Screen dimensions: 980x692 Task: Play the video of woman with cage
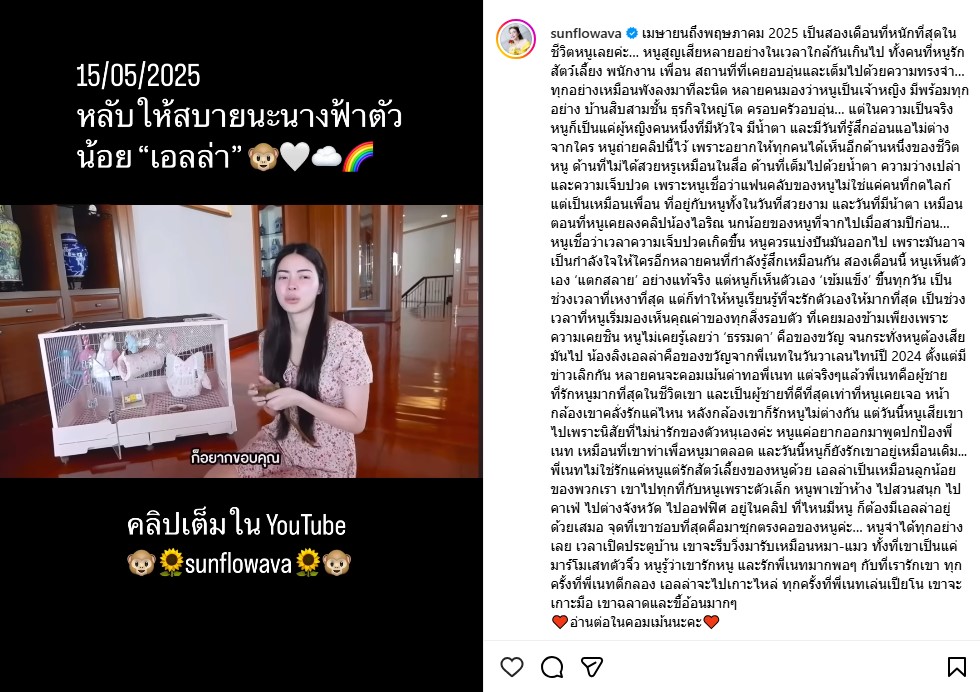(x=241, y=341)
